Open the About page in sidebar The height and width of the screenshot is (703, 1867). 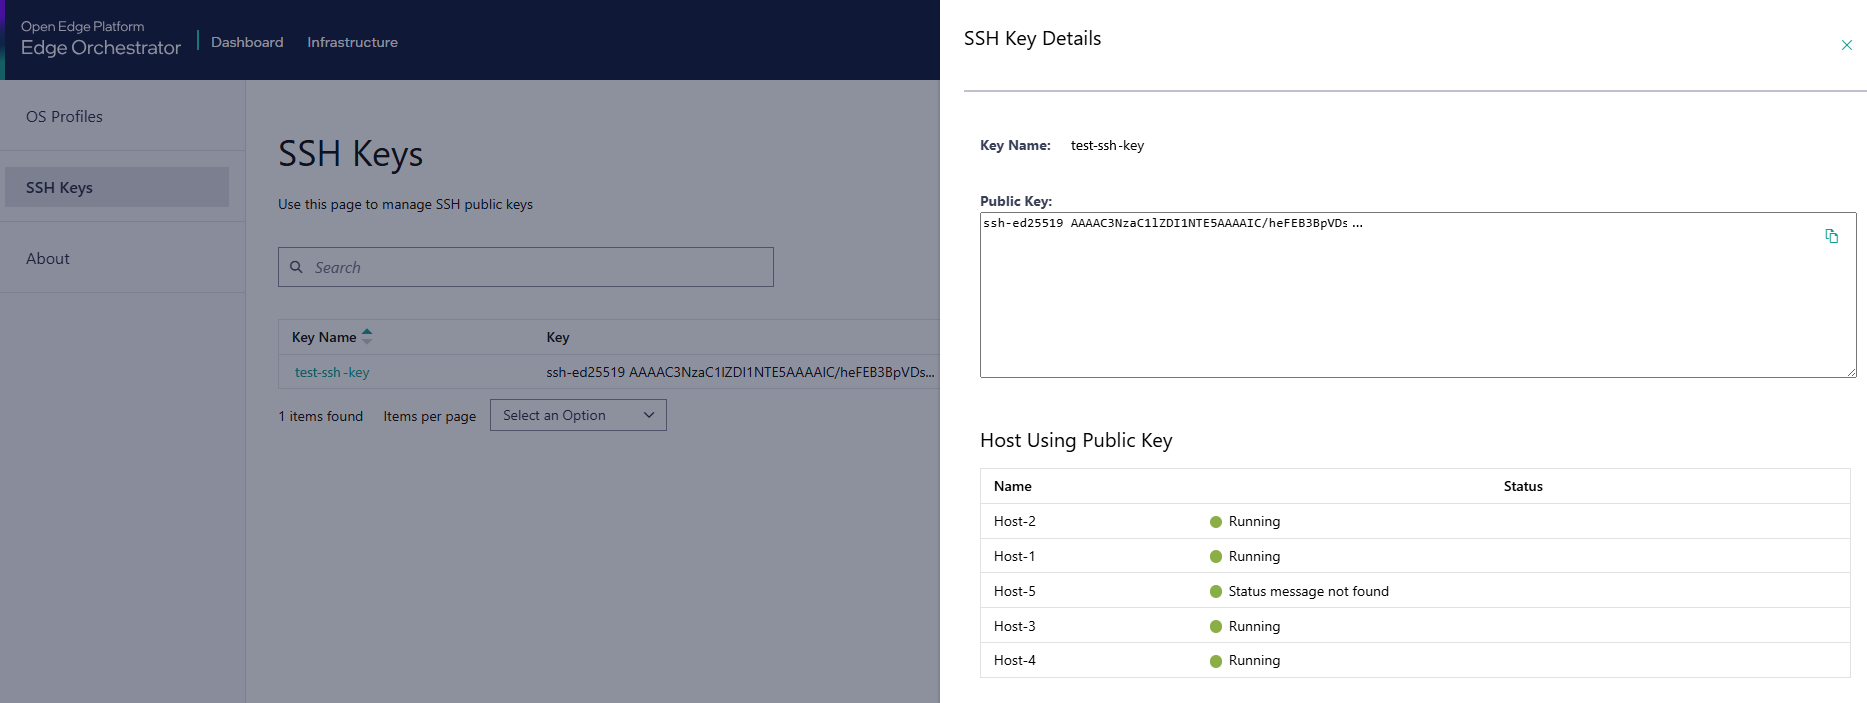[x=48, y=259]
